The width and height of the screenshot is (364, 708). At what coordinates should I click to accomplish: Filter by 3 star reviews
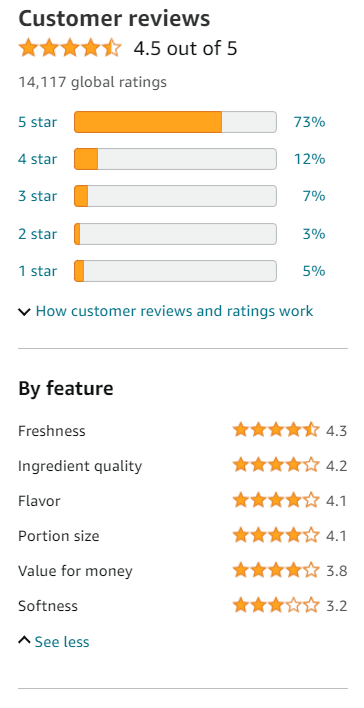click(x=37, y=196)
